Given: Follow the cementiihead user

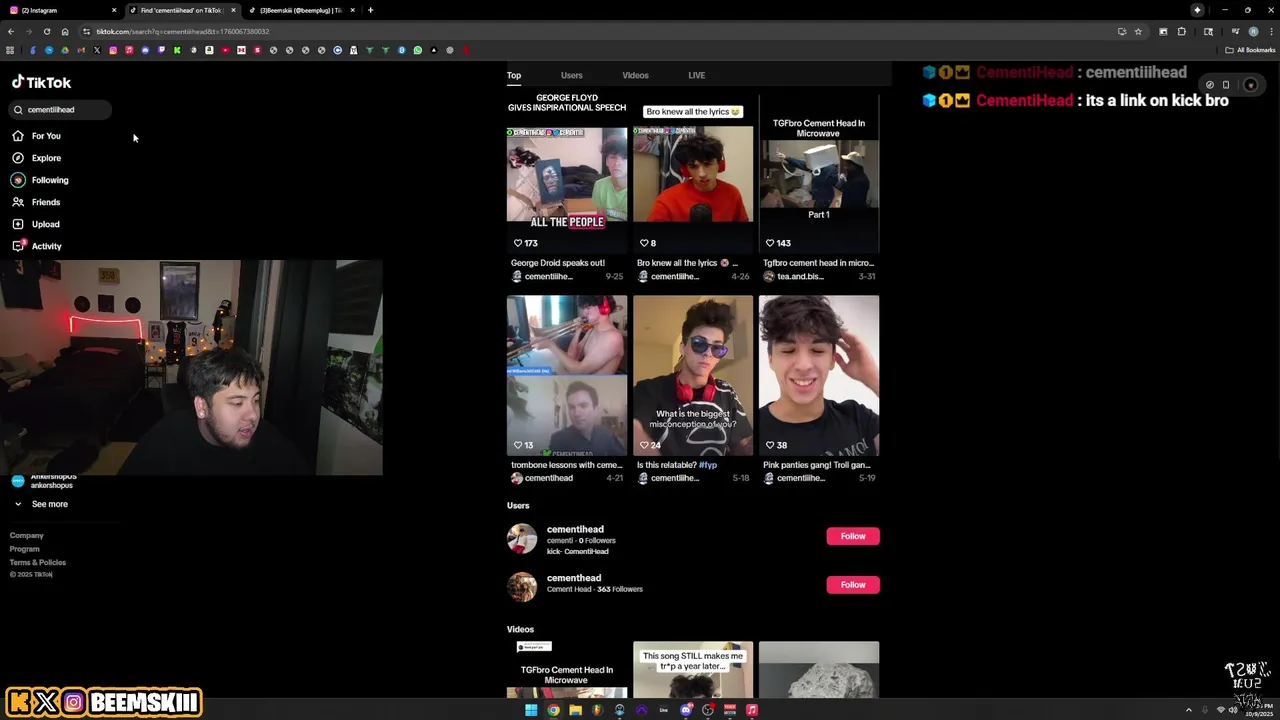Looking at the screenshot, I should pos(853,536).
